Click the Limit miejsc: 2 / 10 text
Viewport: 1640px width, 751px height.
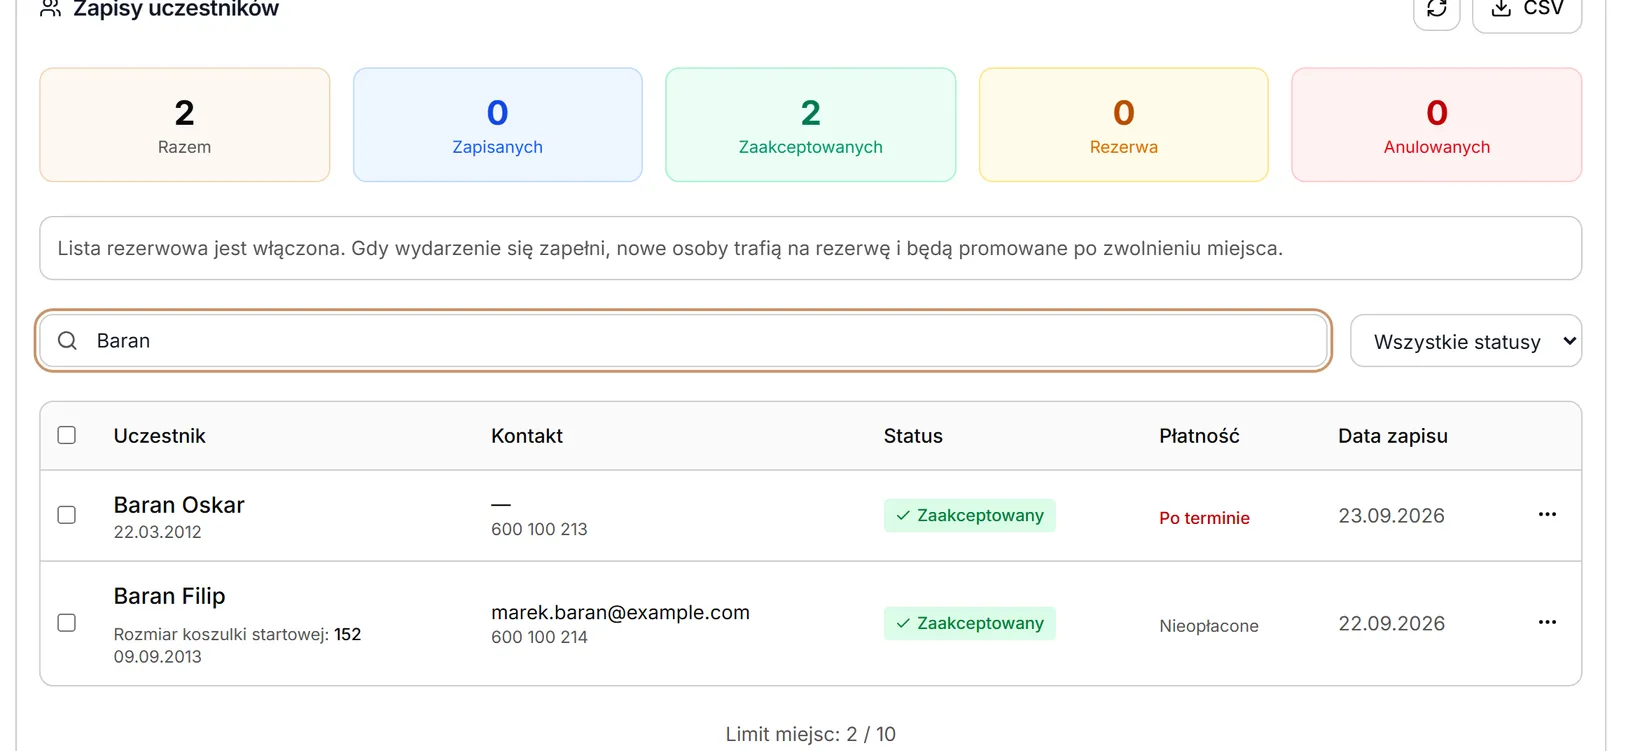[x=810, y=734]
